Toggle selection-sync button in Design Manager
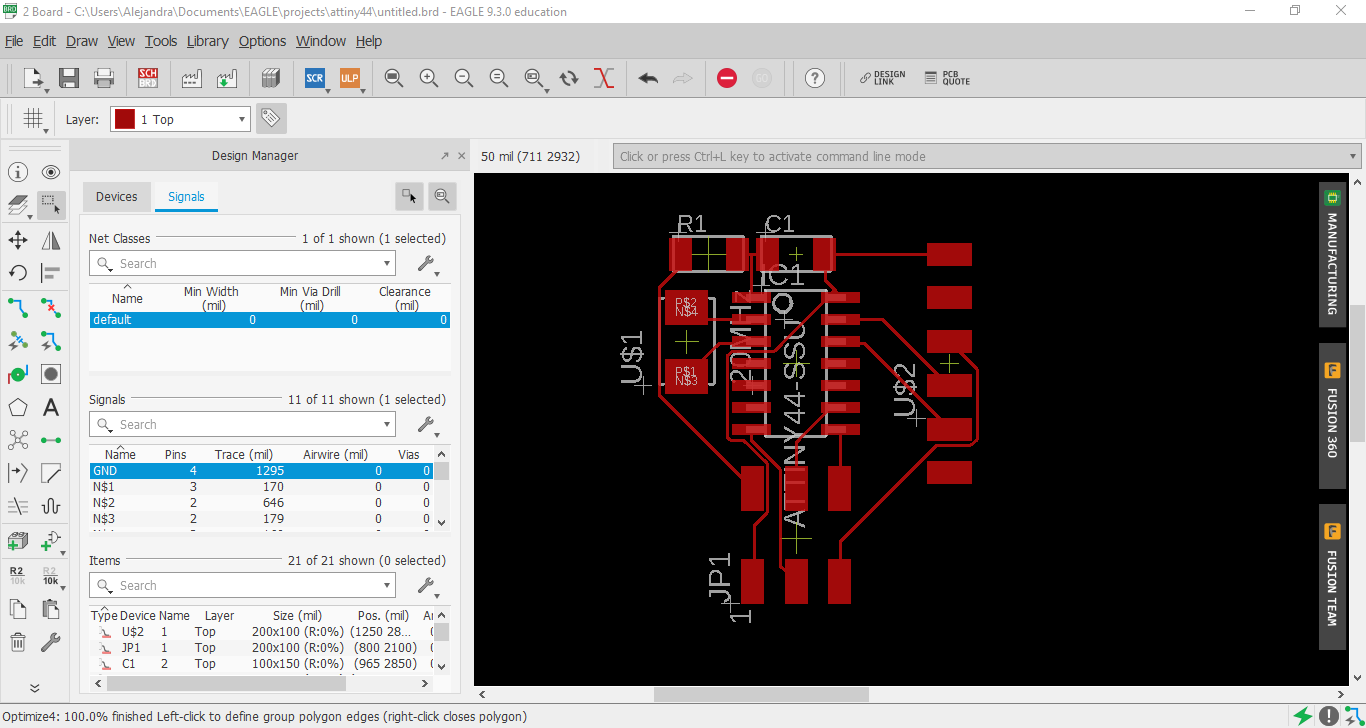This screenshot has width=1366, height=728. (409, 197)
